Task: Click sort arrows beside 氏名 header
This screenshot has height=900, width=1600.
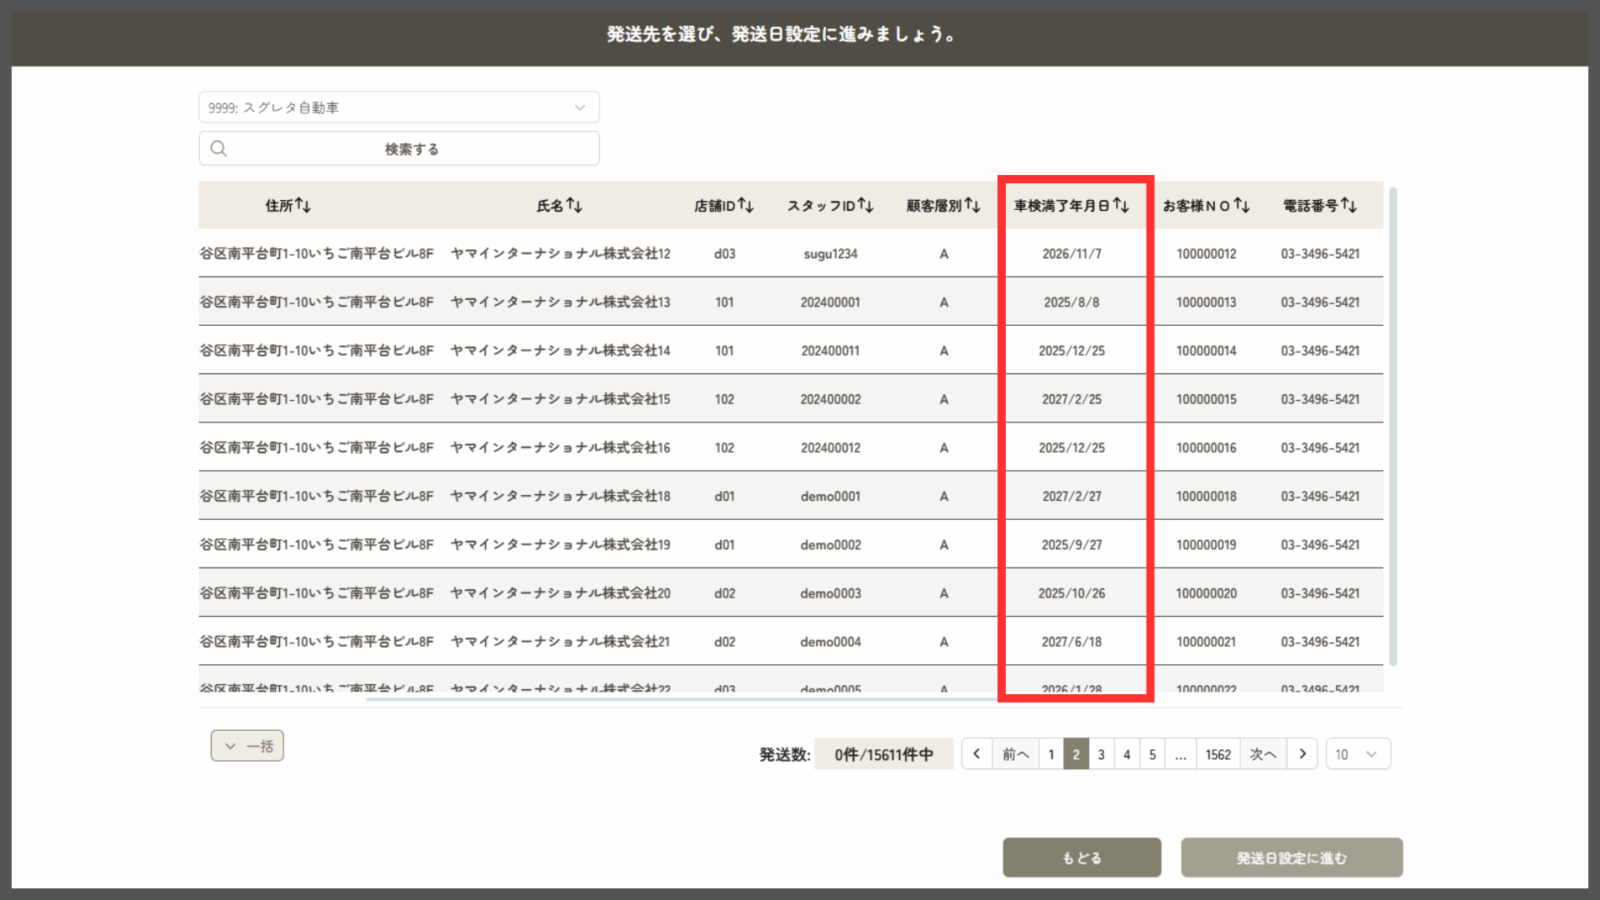Action: 574,205
